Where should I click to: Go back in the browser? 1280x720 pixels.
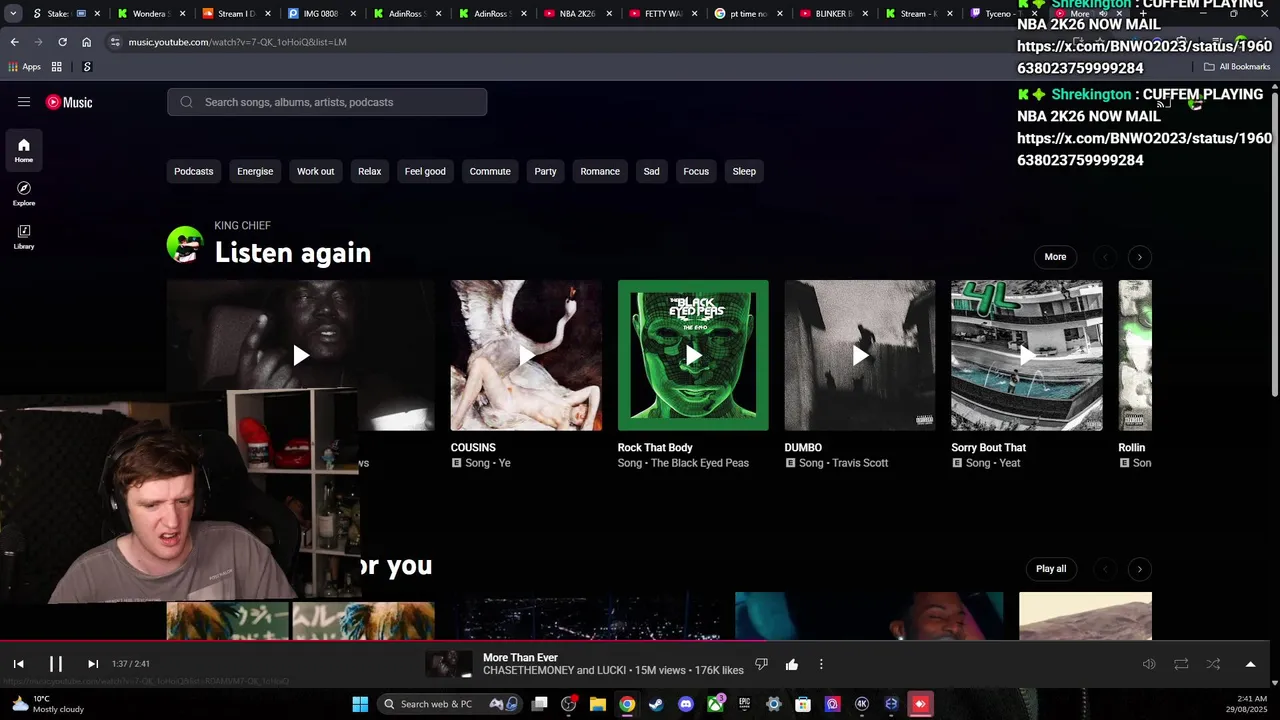[x=14, y=42]
